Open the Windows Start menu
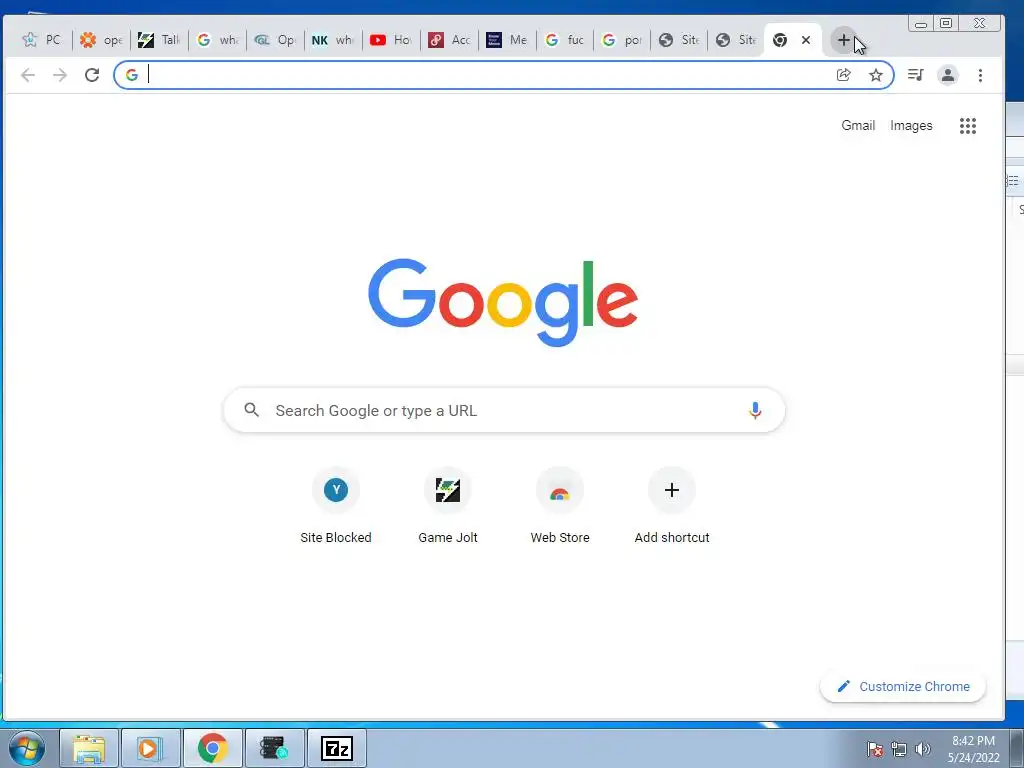Viewport: 1024px width, 768px height. pos(26,748)
